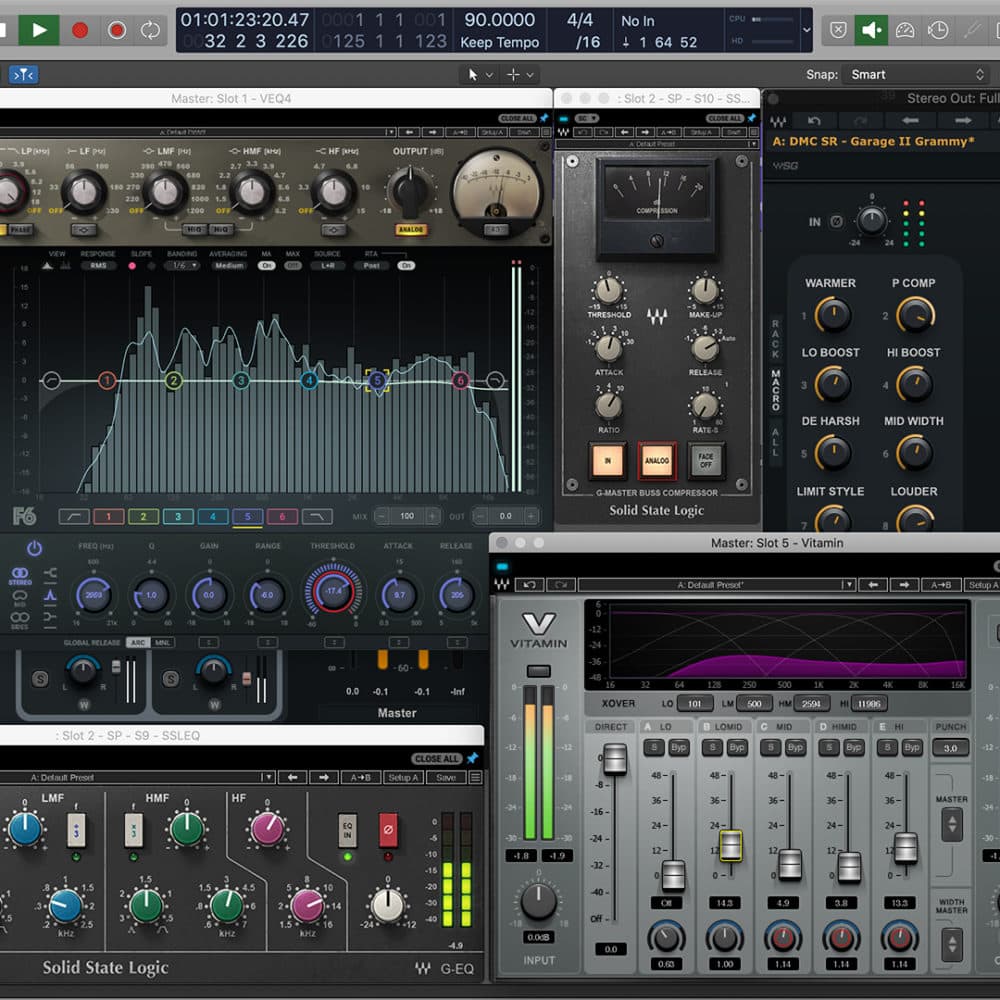
Task: Solo the Vitamin C MID band
Action: (x=770, y=747)
